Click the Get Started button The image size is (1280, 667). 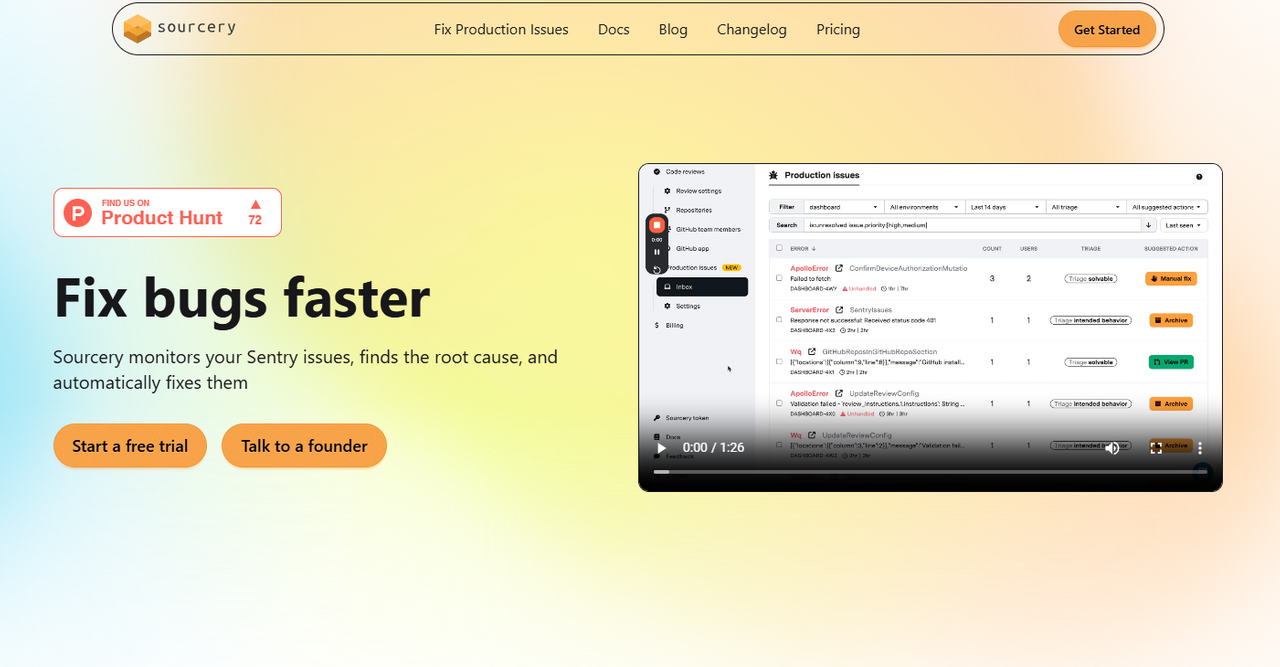pyautogui.click(x=1107, y=29)
